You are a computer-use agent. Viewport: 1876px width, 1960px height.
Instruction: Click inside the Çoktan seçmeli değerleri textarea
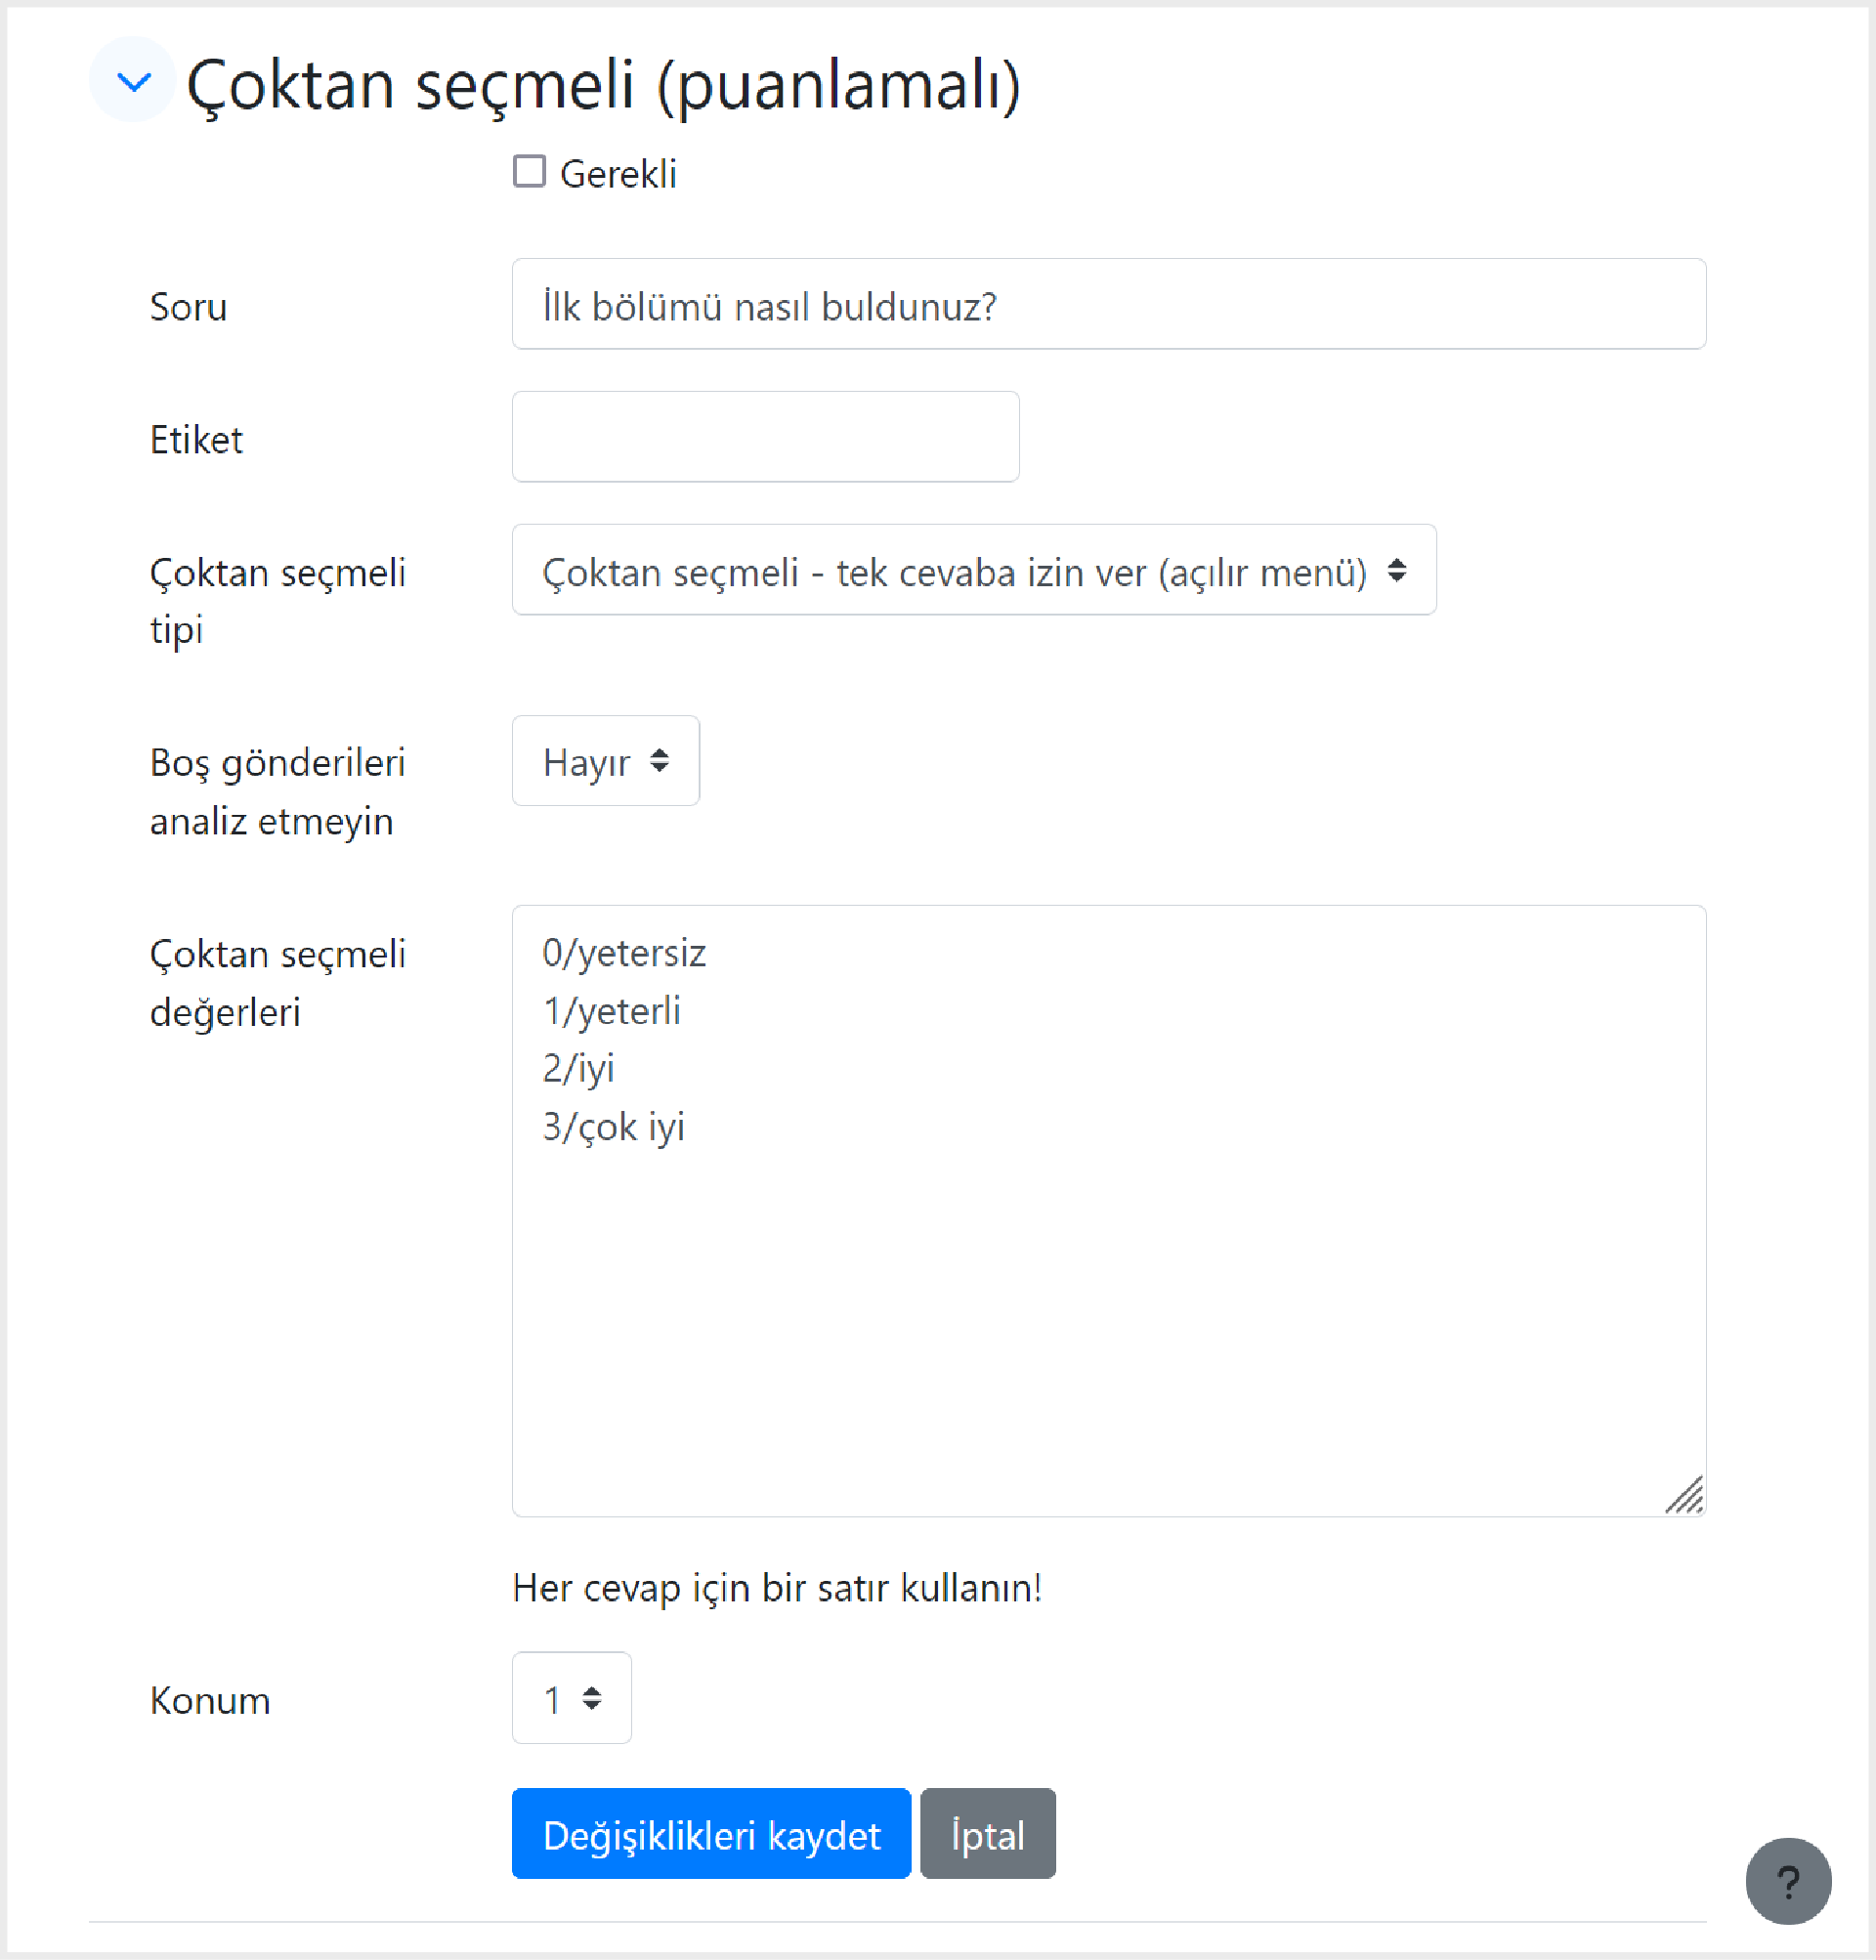1108,1211
